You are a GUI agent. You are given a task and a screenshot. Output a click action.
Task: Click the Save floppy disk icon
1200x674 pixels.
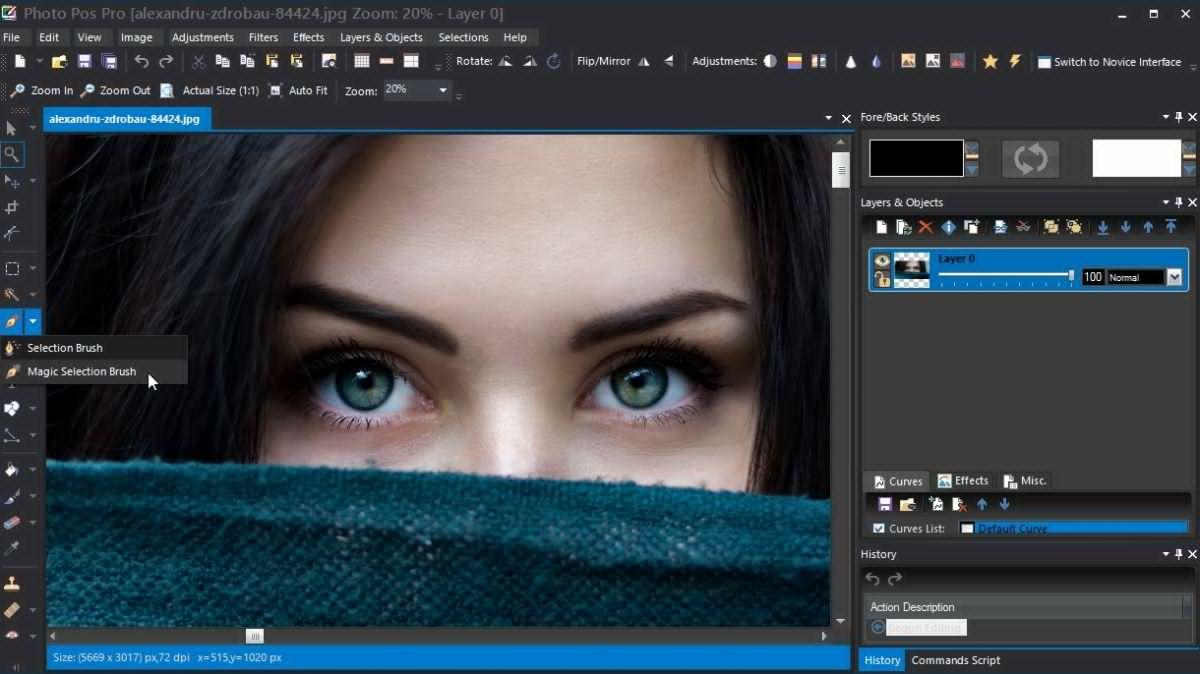pyautogui.click(x=85, y=62)
